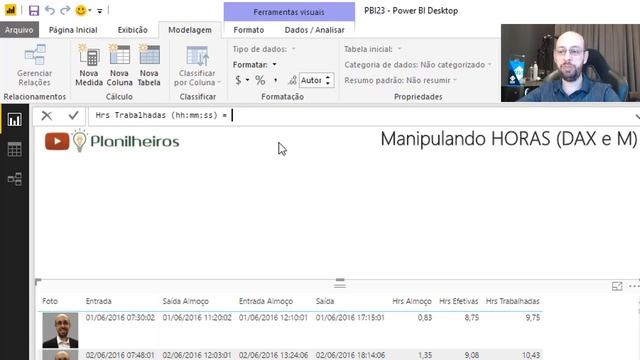
Task: Switch to Report view in sidebar
Action: click(14, 120)
